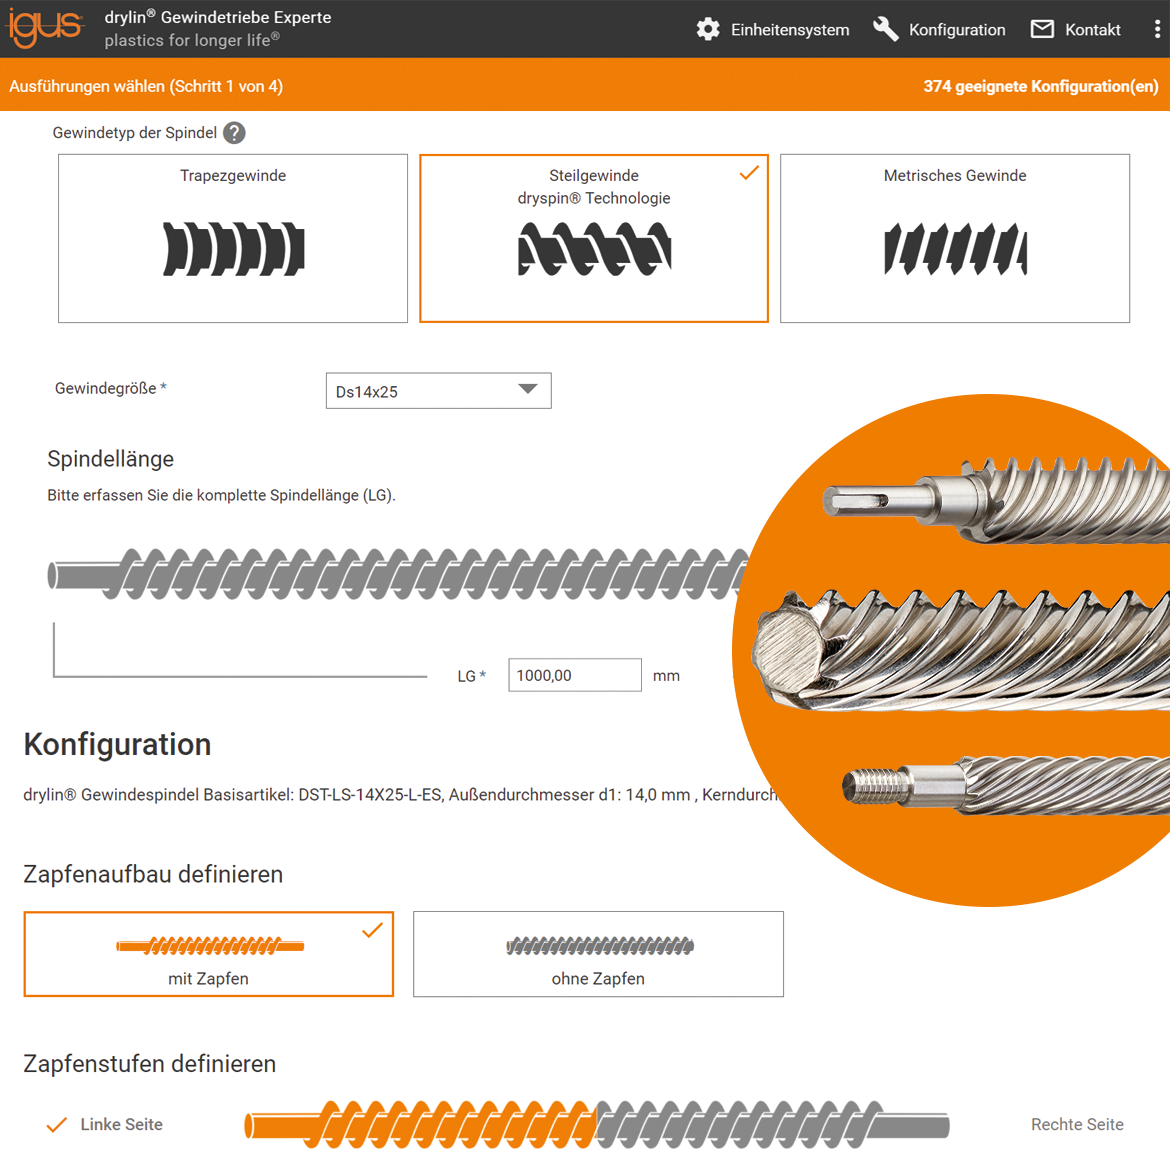Viewport: 1170px width, 1170px height.
Task: Select Linke Seite for Zapfenstufen
Action: click(x=121, y=1125)
